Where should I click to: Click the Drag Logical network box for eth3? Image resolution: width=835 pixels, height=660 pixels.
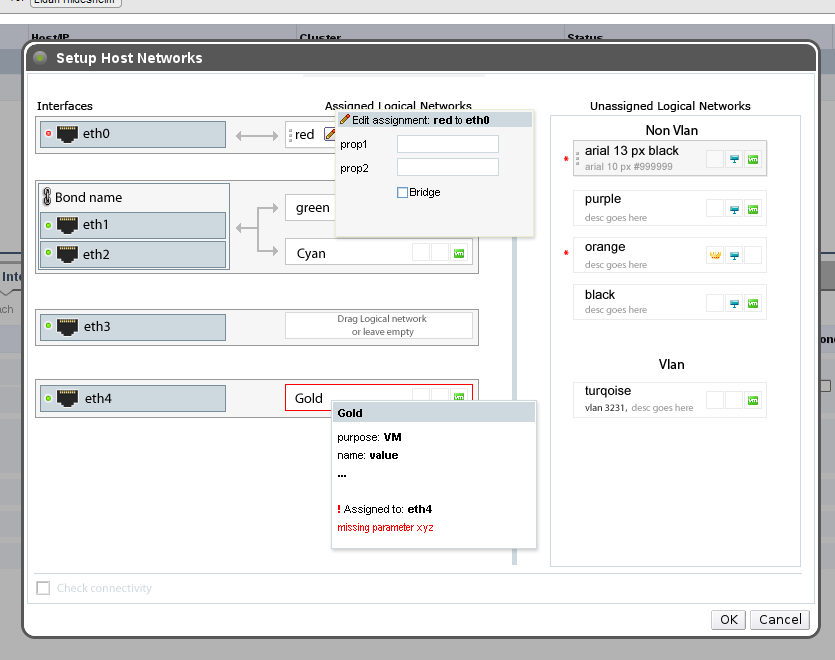[x=379, y=327]
